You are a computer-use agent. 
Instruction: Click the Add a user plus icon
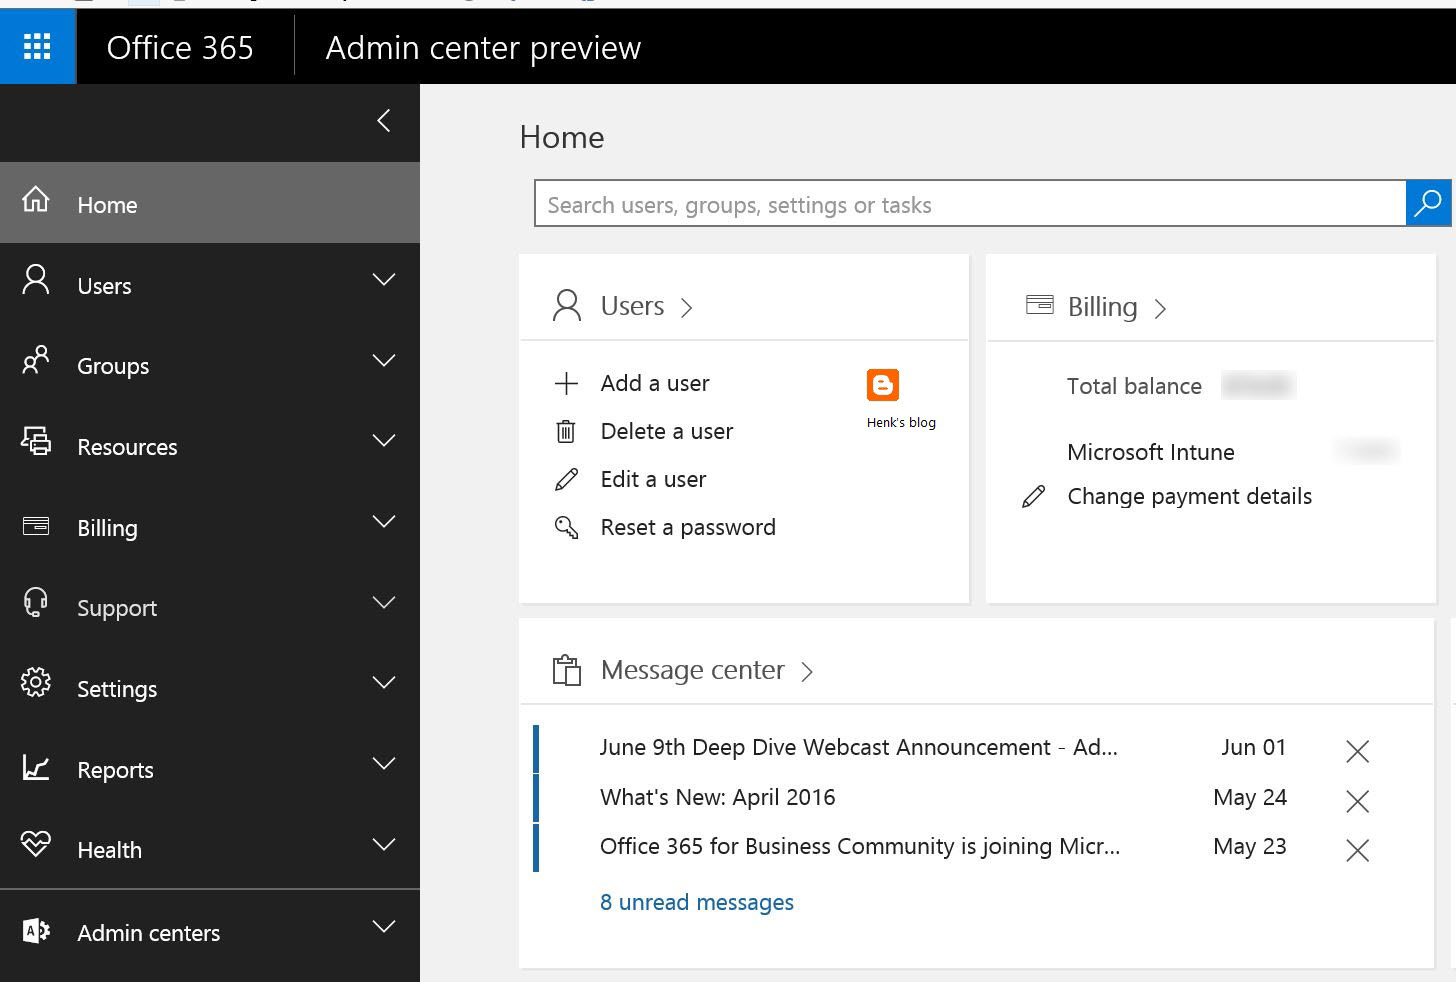click(x=566, y=383)
